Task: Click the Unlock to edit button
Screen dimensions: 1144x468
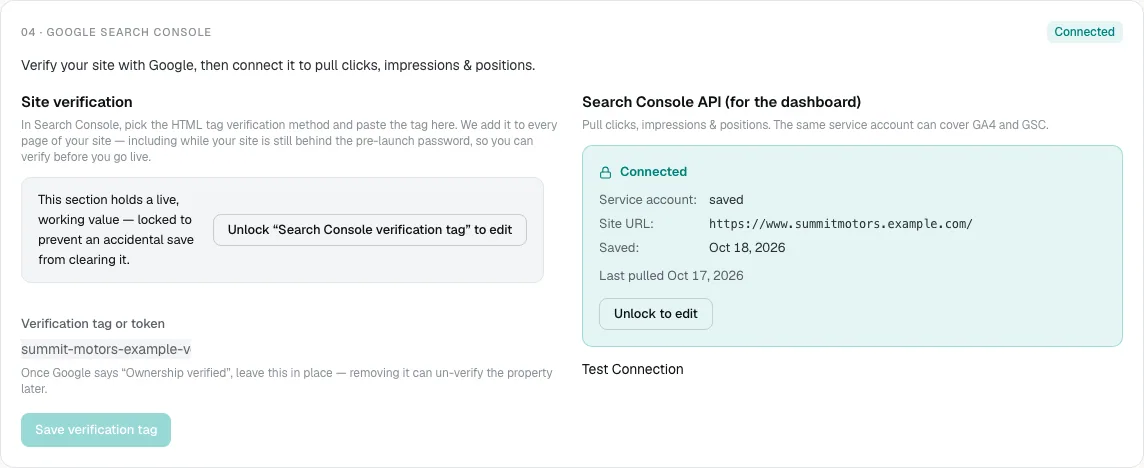Action: point(656,314)
